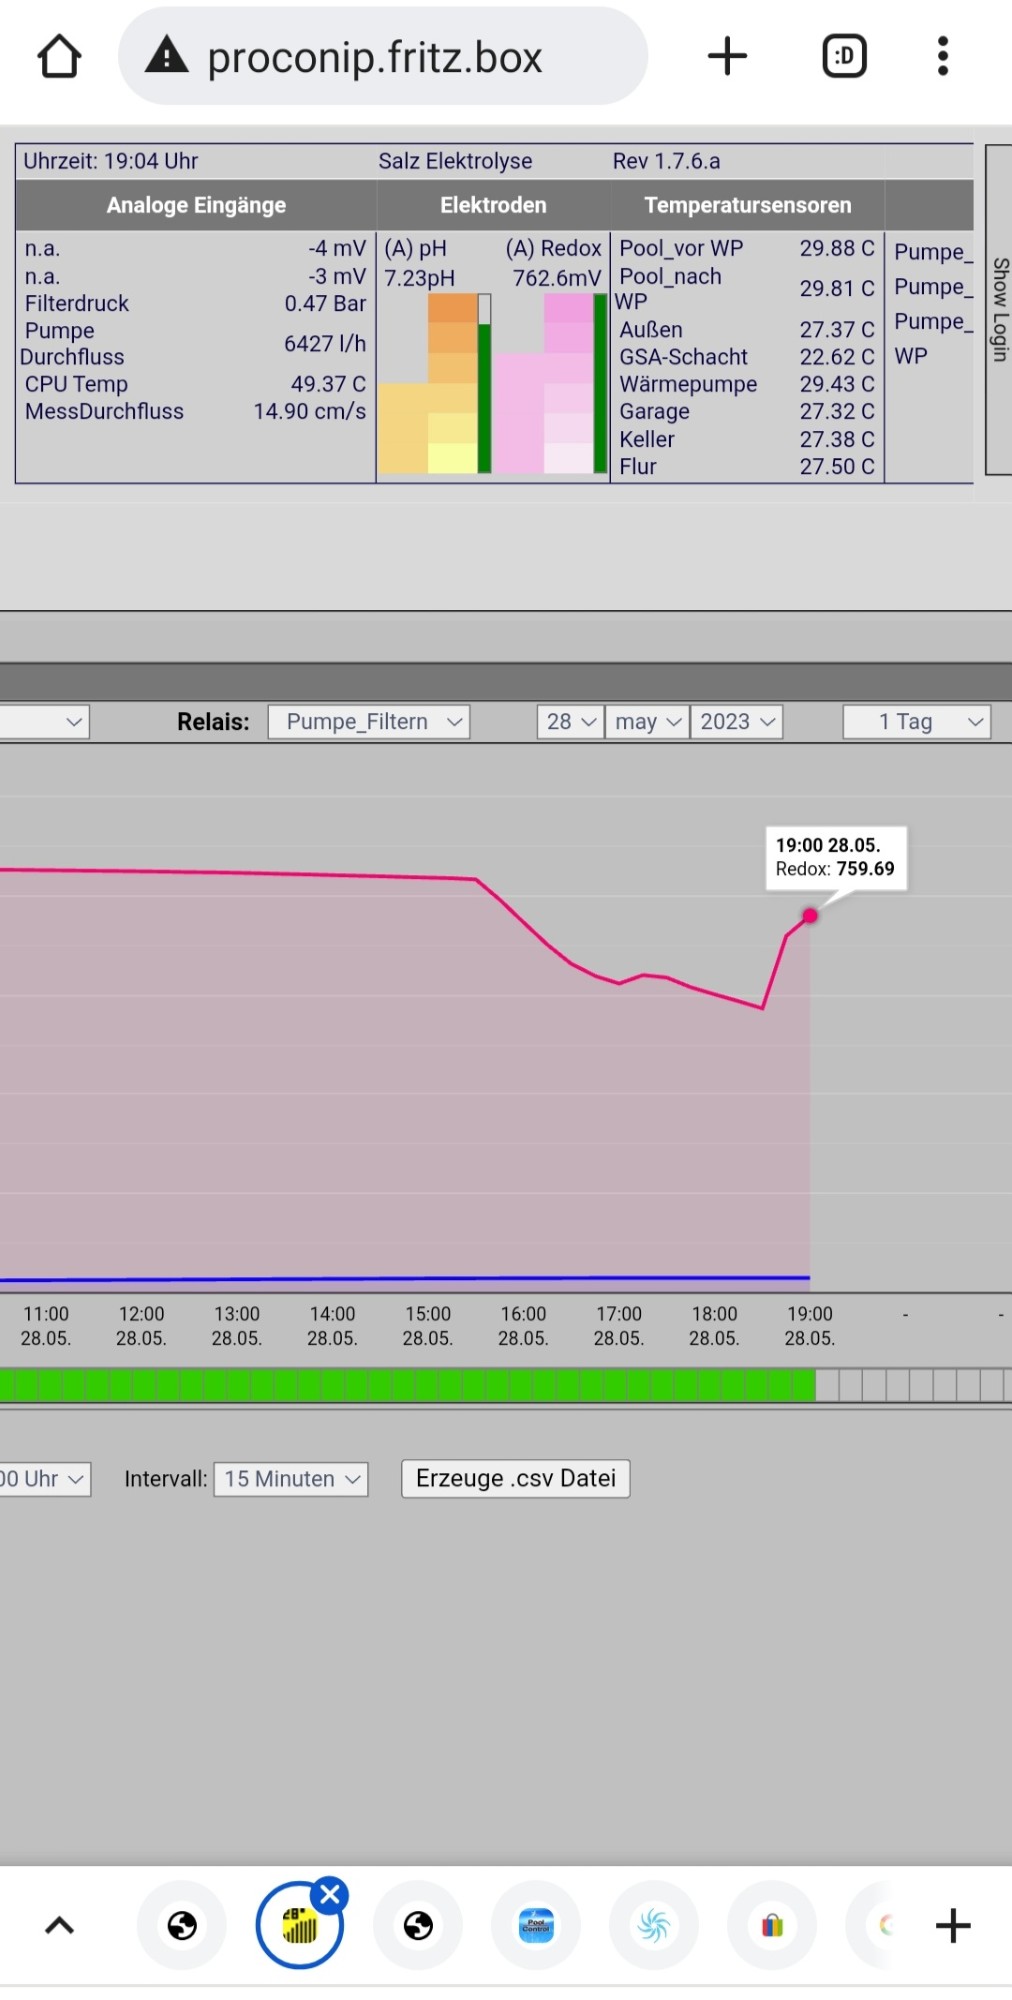Click the Wärmepumpe 29.43 C value
This screenshot has height=2000, width=1012.
pyautogui.click(x=837, y=384)
